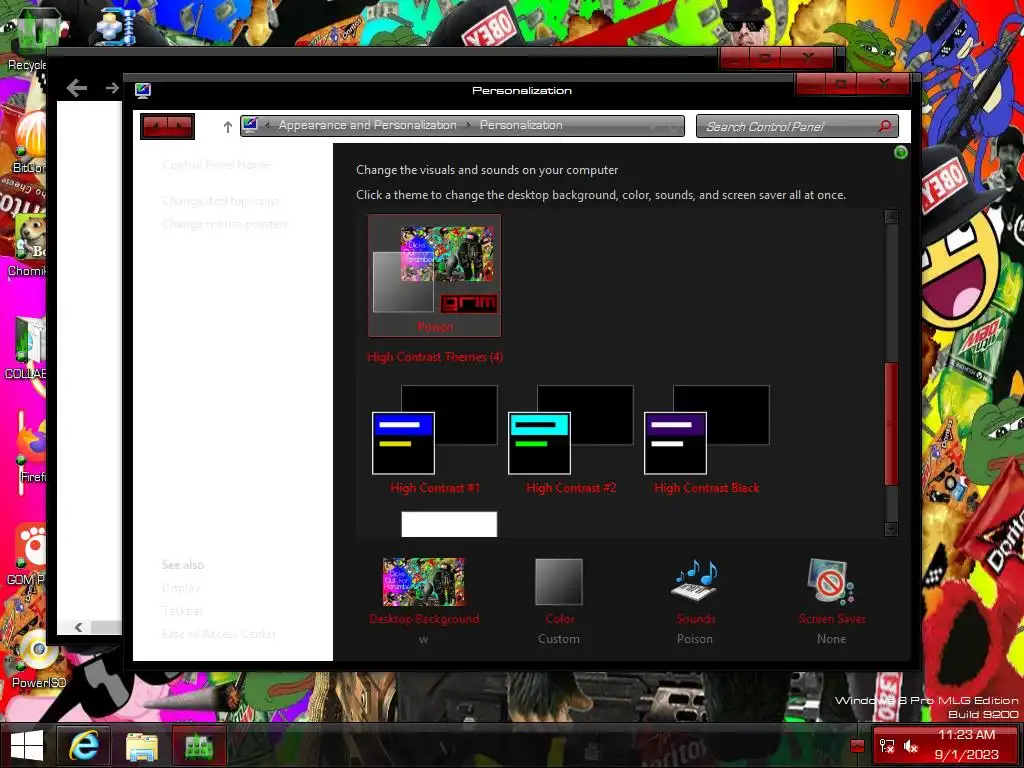Screen dimensions: 1024x768
Task: Select the Control Panel taskbar button
Action: click(x=199, y=745)
